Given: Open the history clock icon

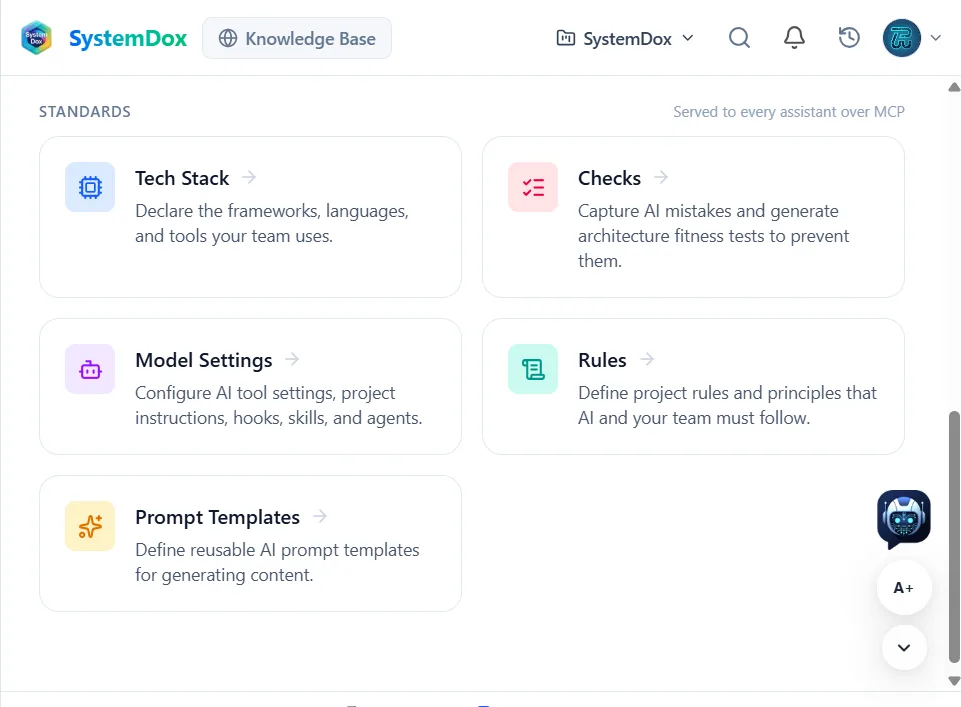Looking at the screenshot, I should click(x=849, y=38).
